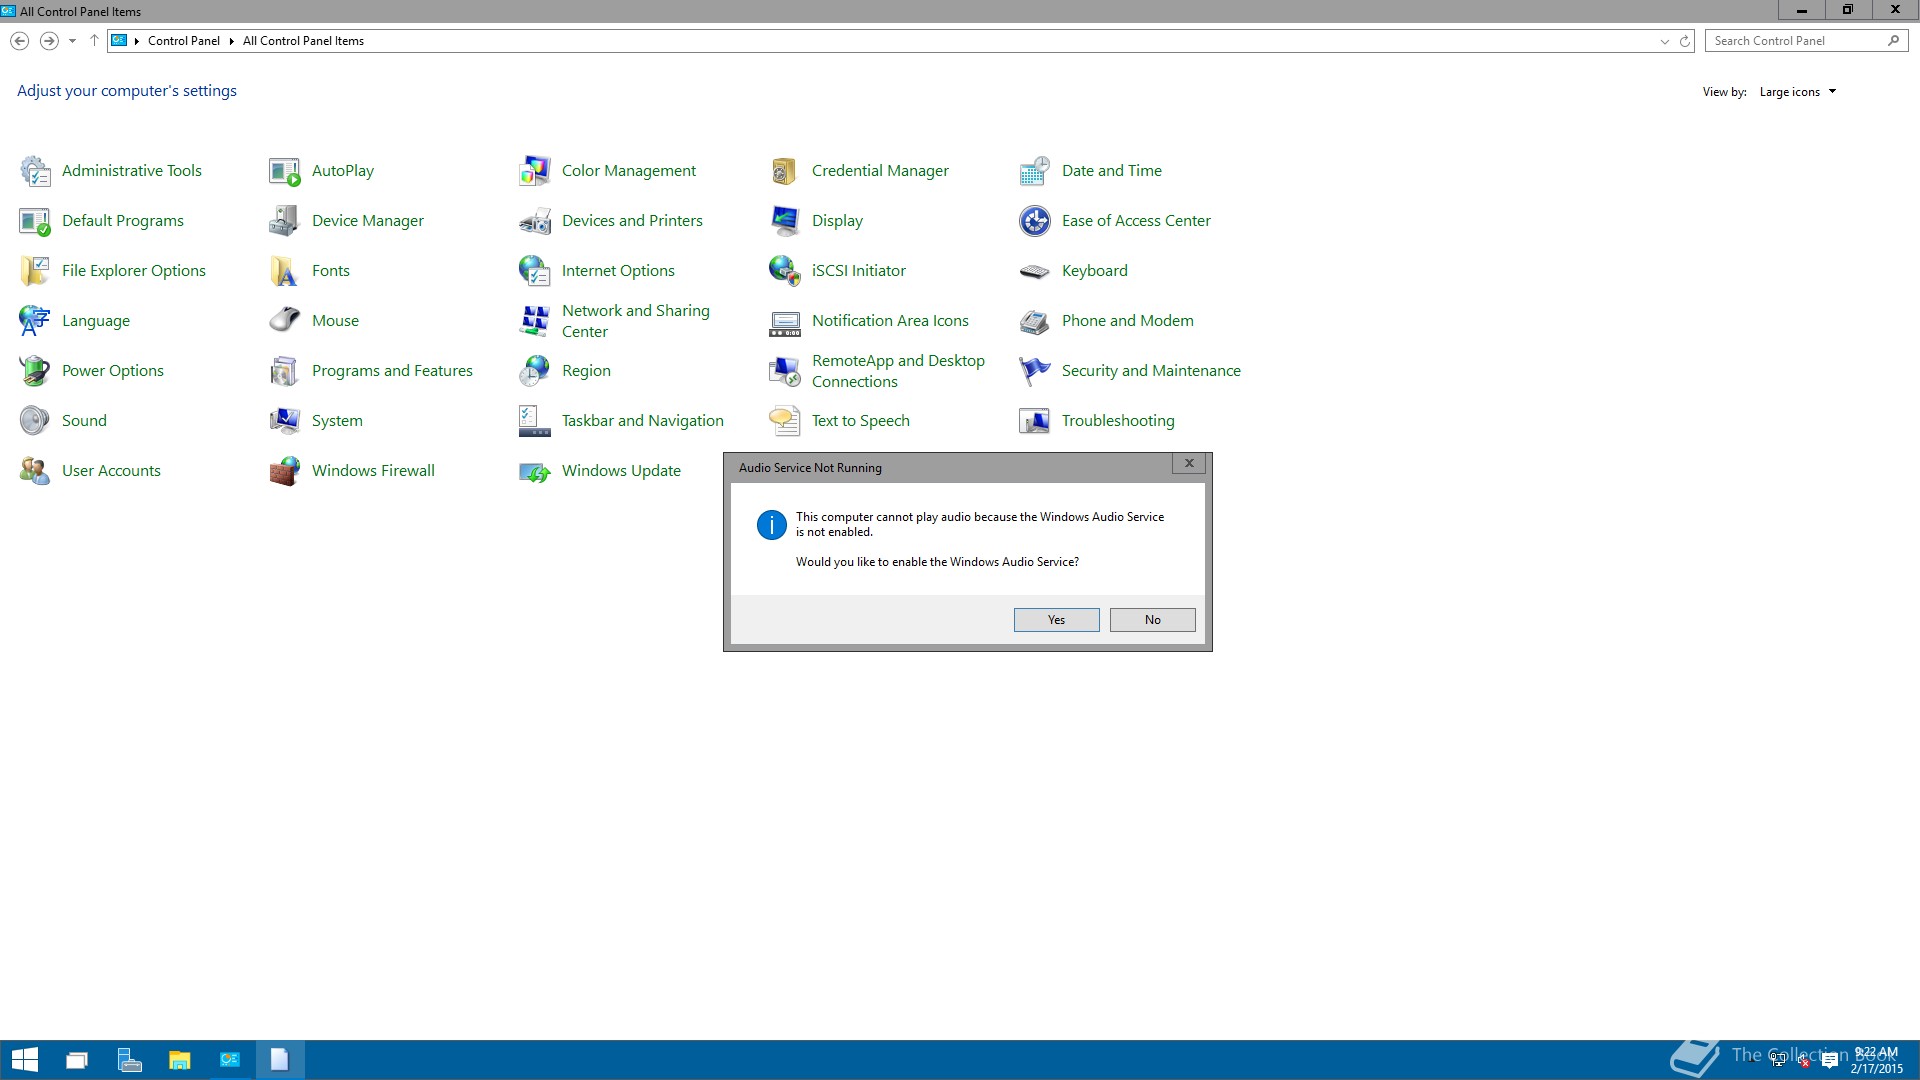This screenshot has width=1920, height=1080.
Task: Open the Mouse icon
Action: pos(285,321)
